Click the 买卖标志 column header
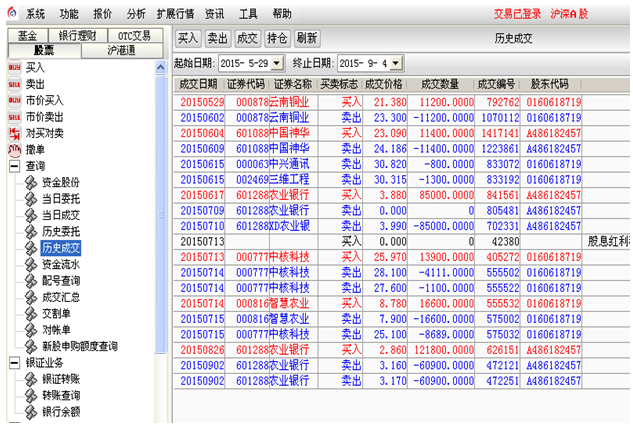The height and width of the screenshot is (425, 633). pos(339,84)
